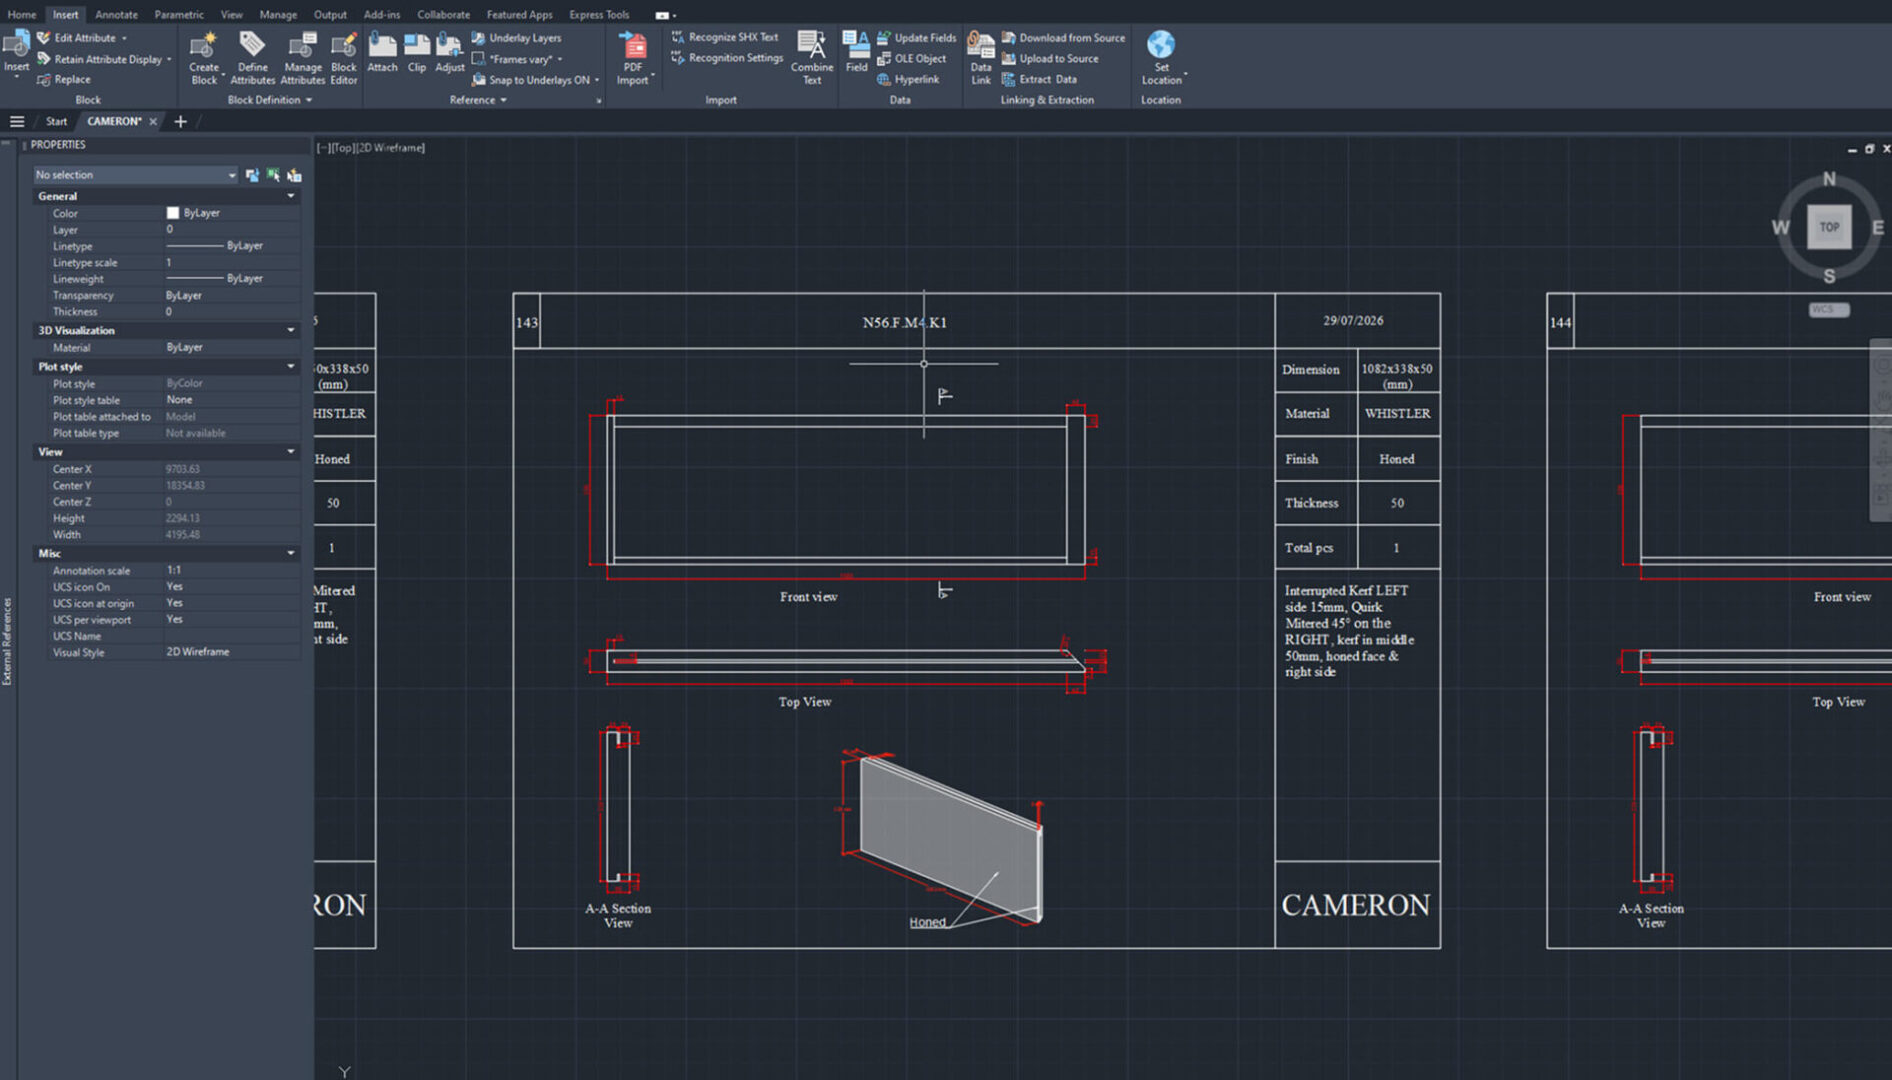This screenshot has width=1892, height=1080.
Task: Open the Express Tools tab
Action: [x=599, y=15]
